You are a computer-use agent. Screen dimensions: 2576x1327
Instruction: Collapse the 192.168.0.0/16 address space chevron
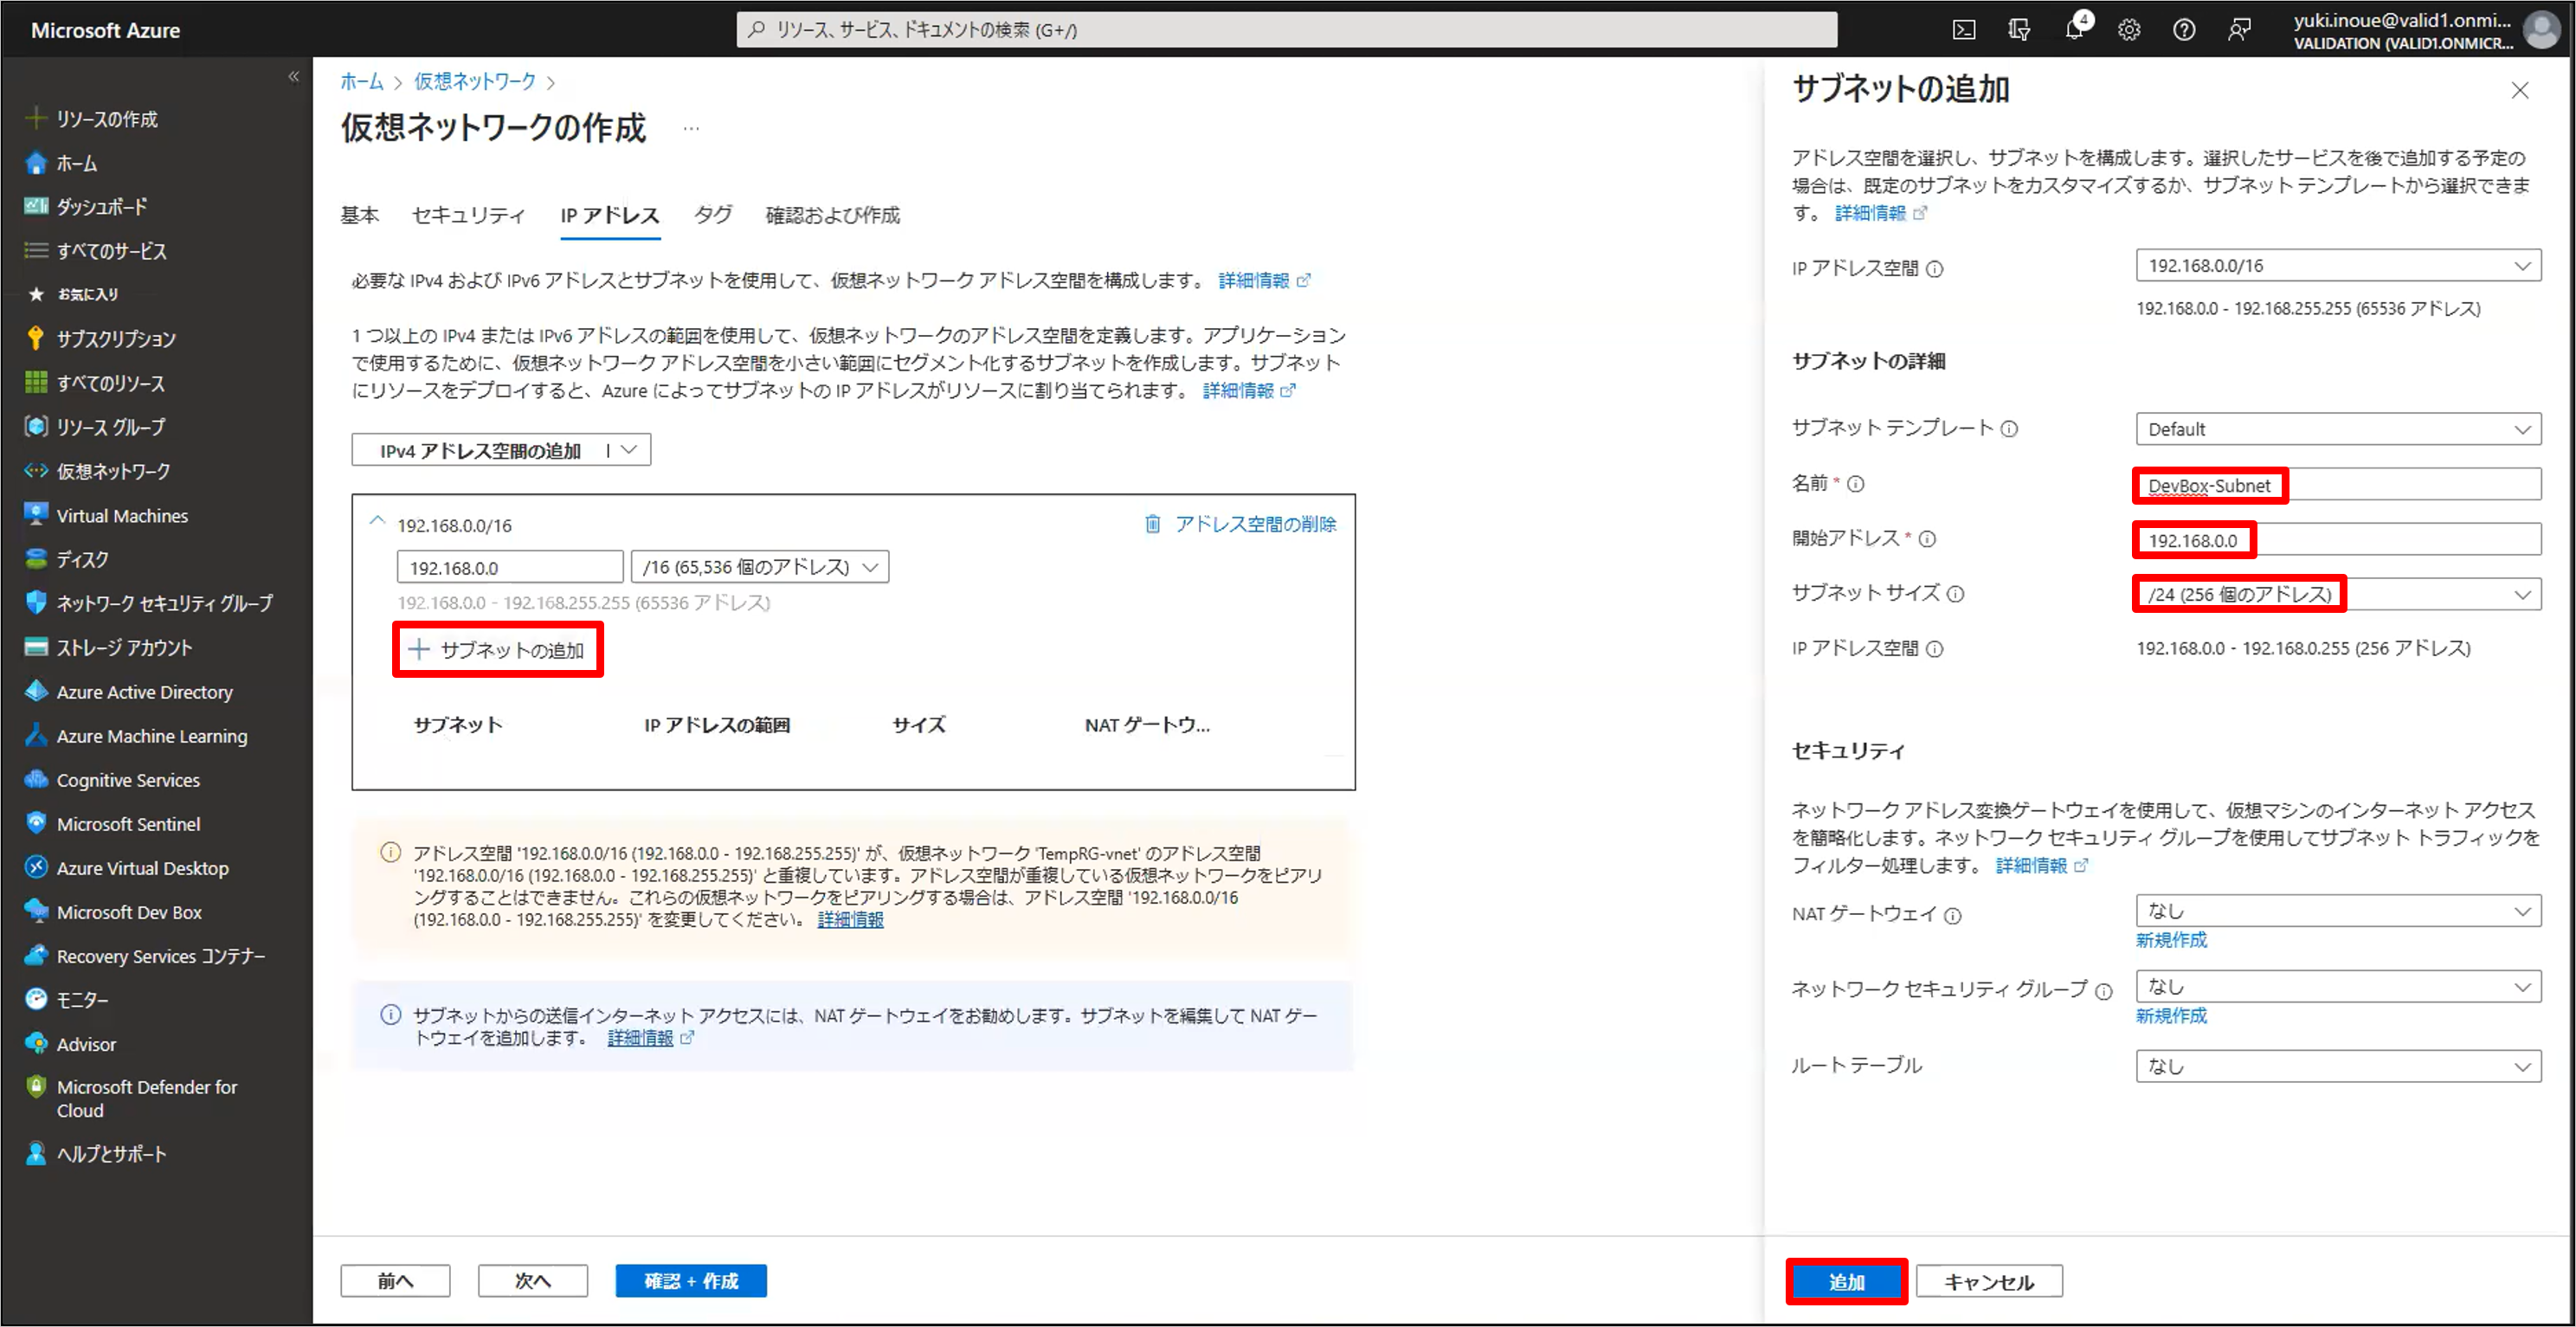tap(377, 521)
